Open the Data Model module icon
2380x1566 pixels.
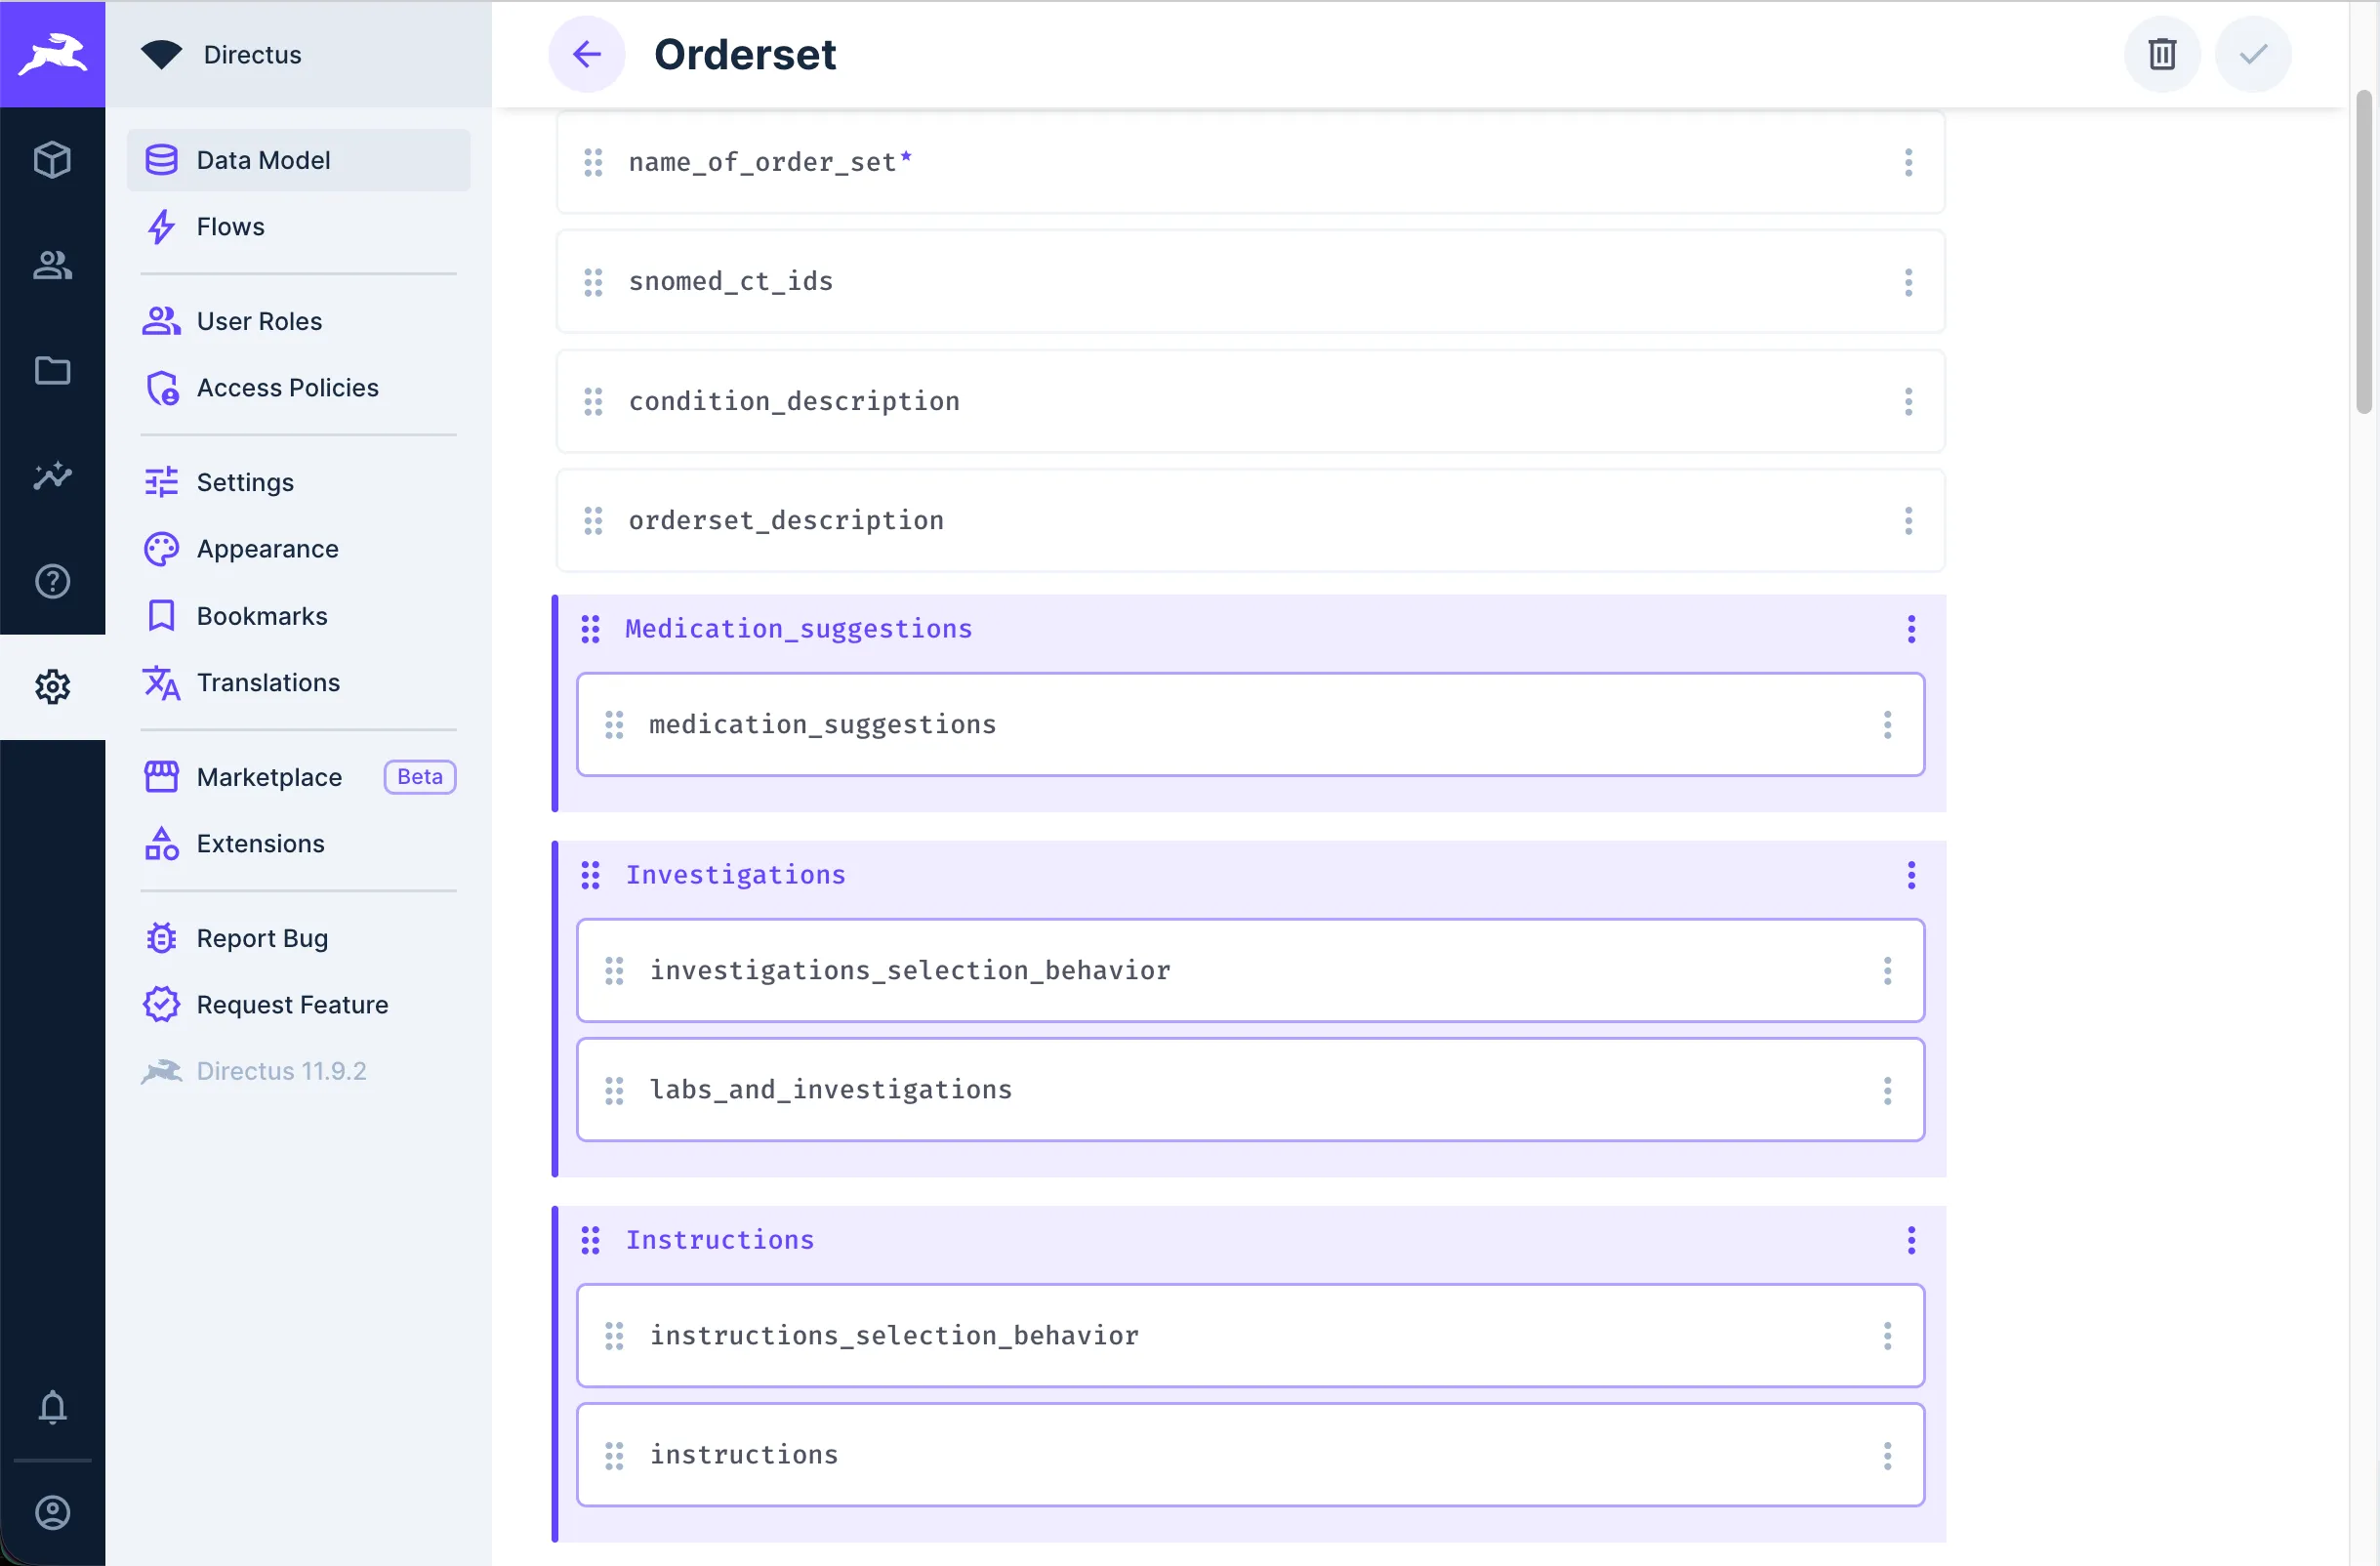[x=52, y=159]
